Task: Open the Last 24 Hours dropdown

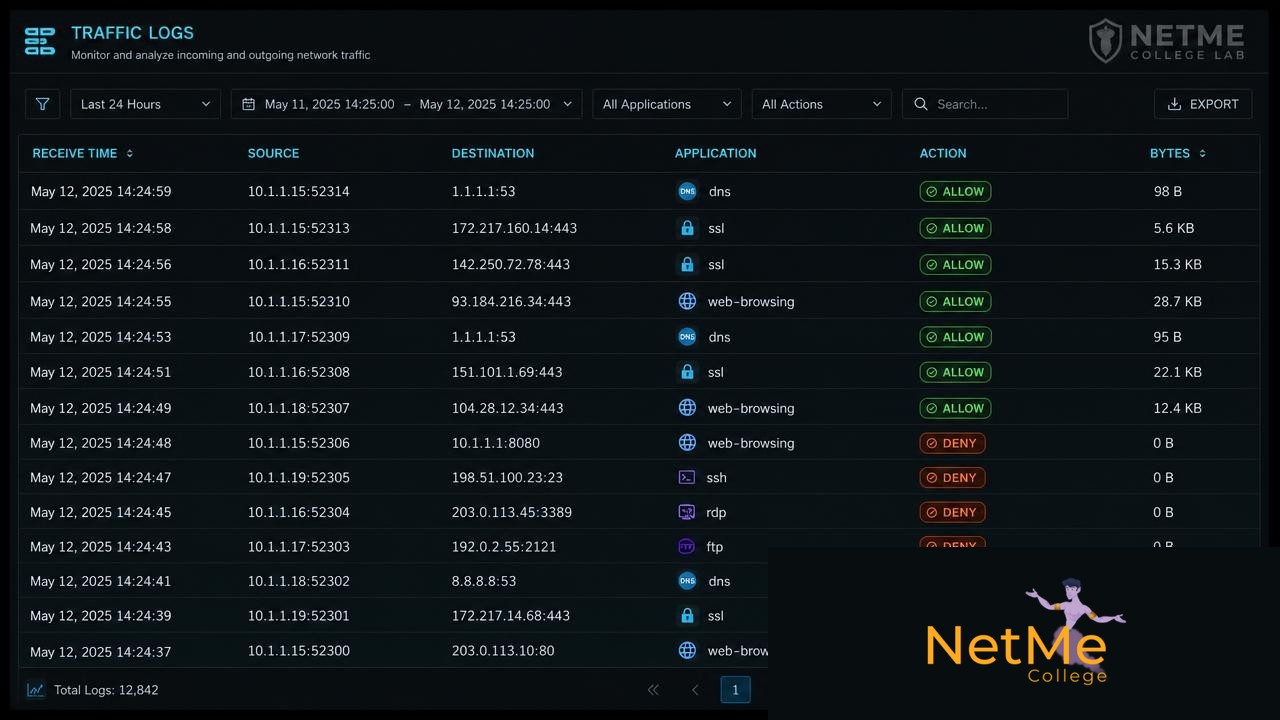Action: (145, 104)
